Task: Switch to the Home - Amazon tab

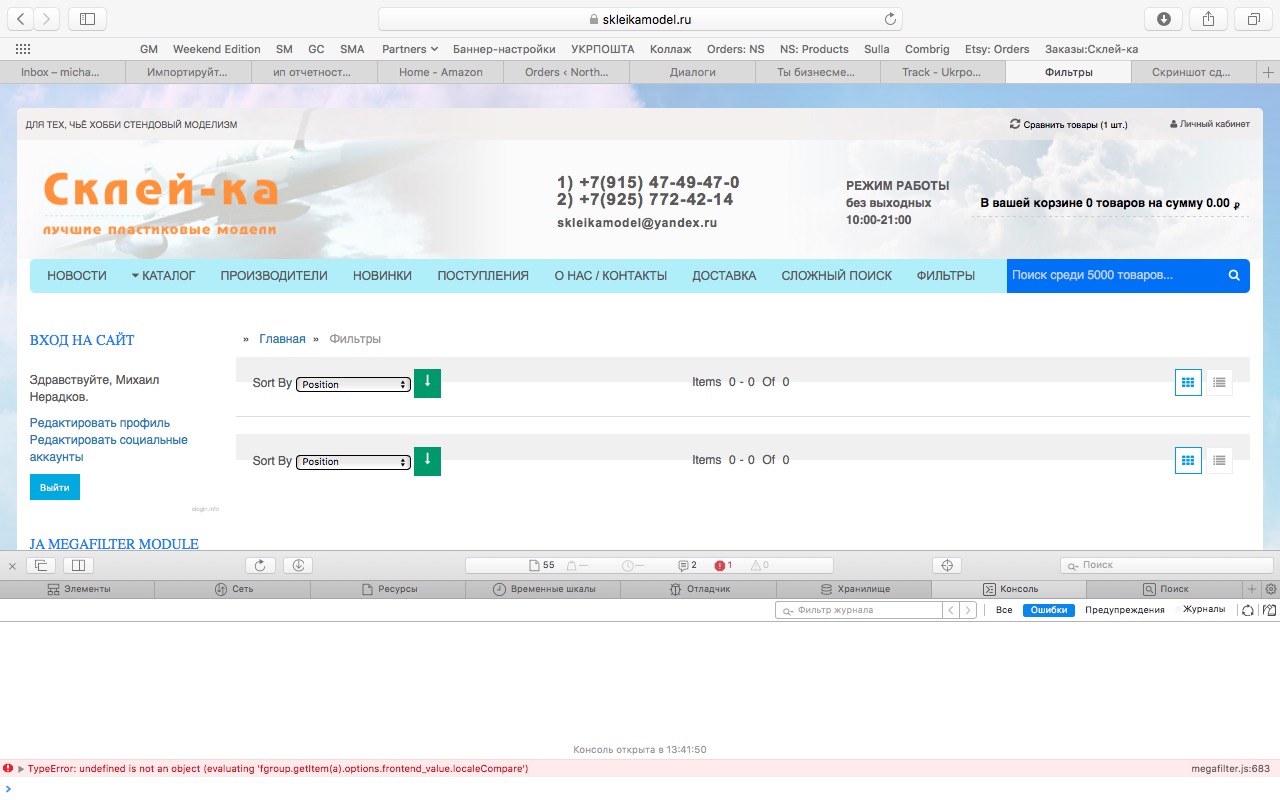Action: click(440, 72)
